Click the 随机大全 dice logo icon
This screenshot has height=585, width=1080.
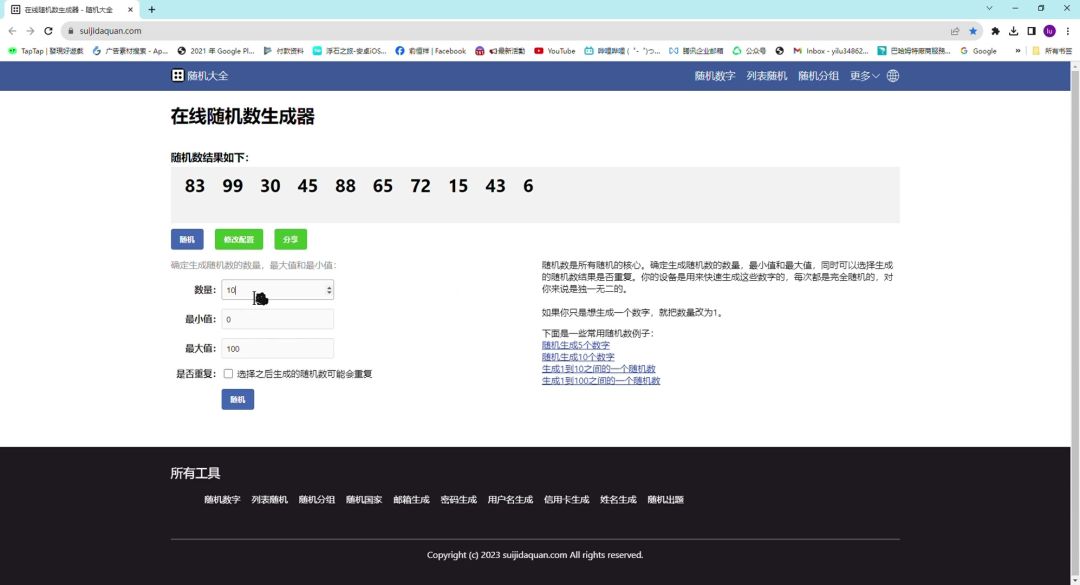pyautogui.click(x=178, y=76)
